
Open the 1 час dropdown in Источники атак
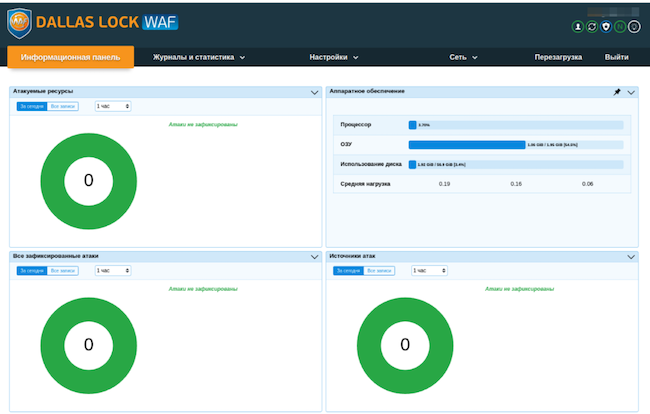click(429, 271)
